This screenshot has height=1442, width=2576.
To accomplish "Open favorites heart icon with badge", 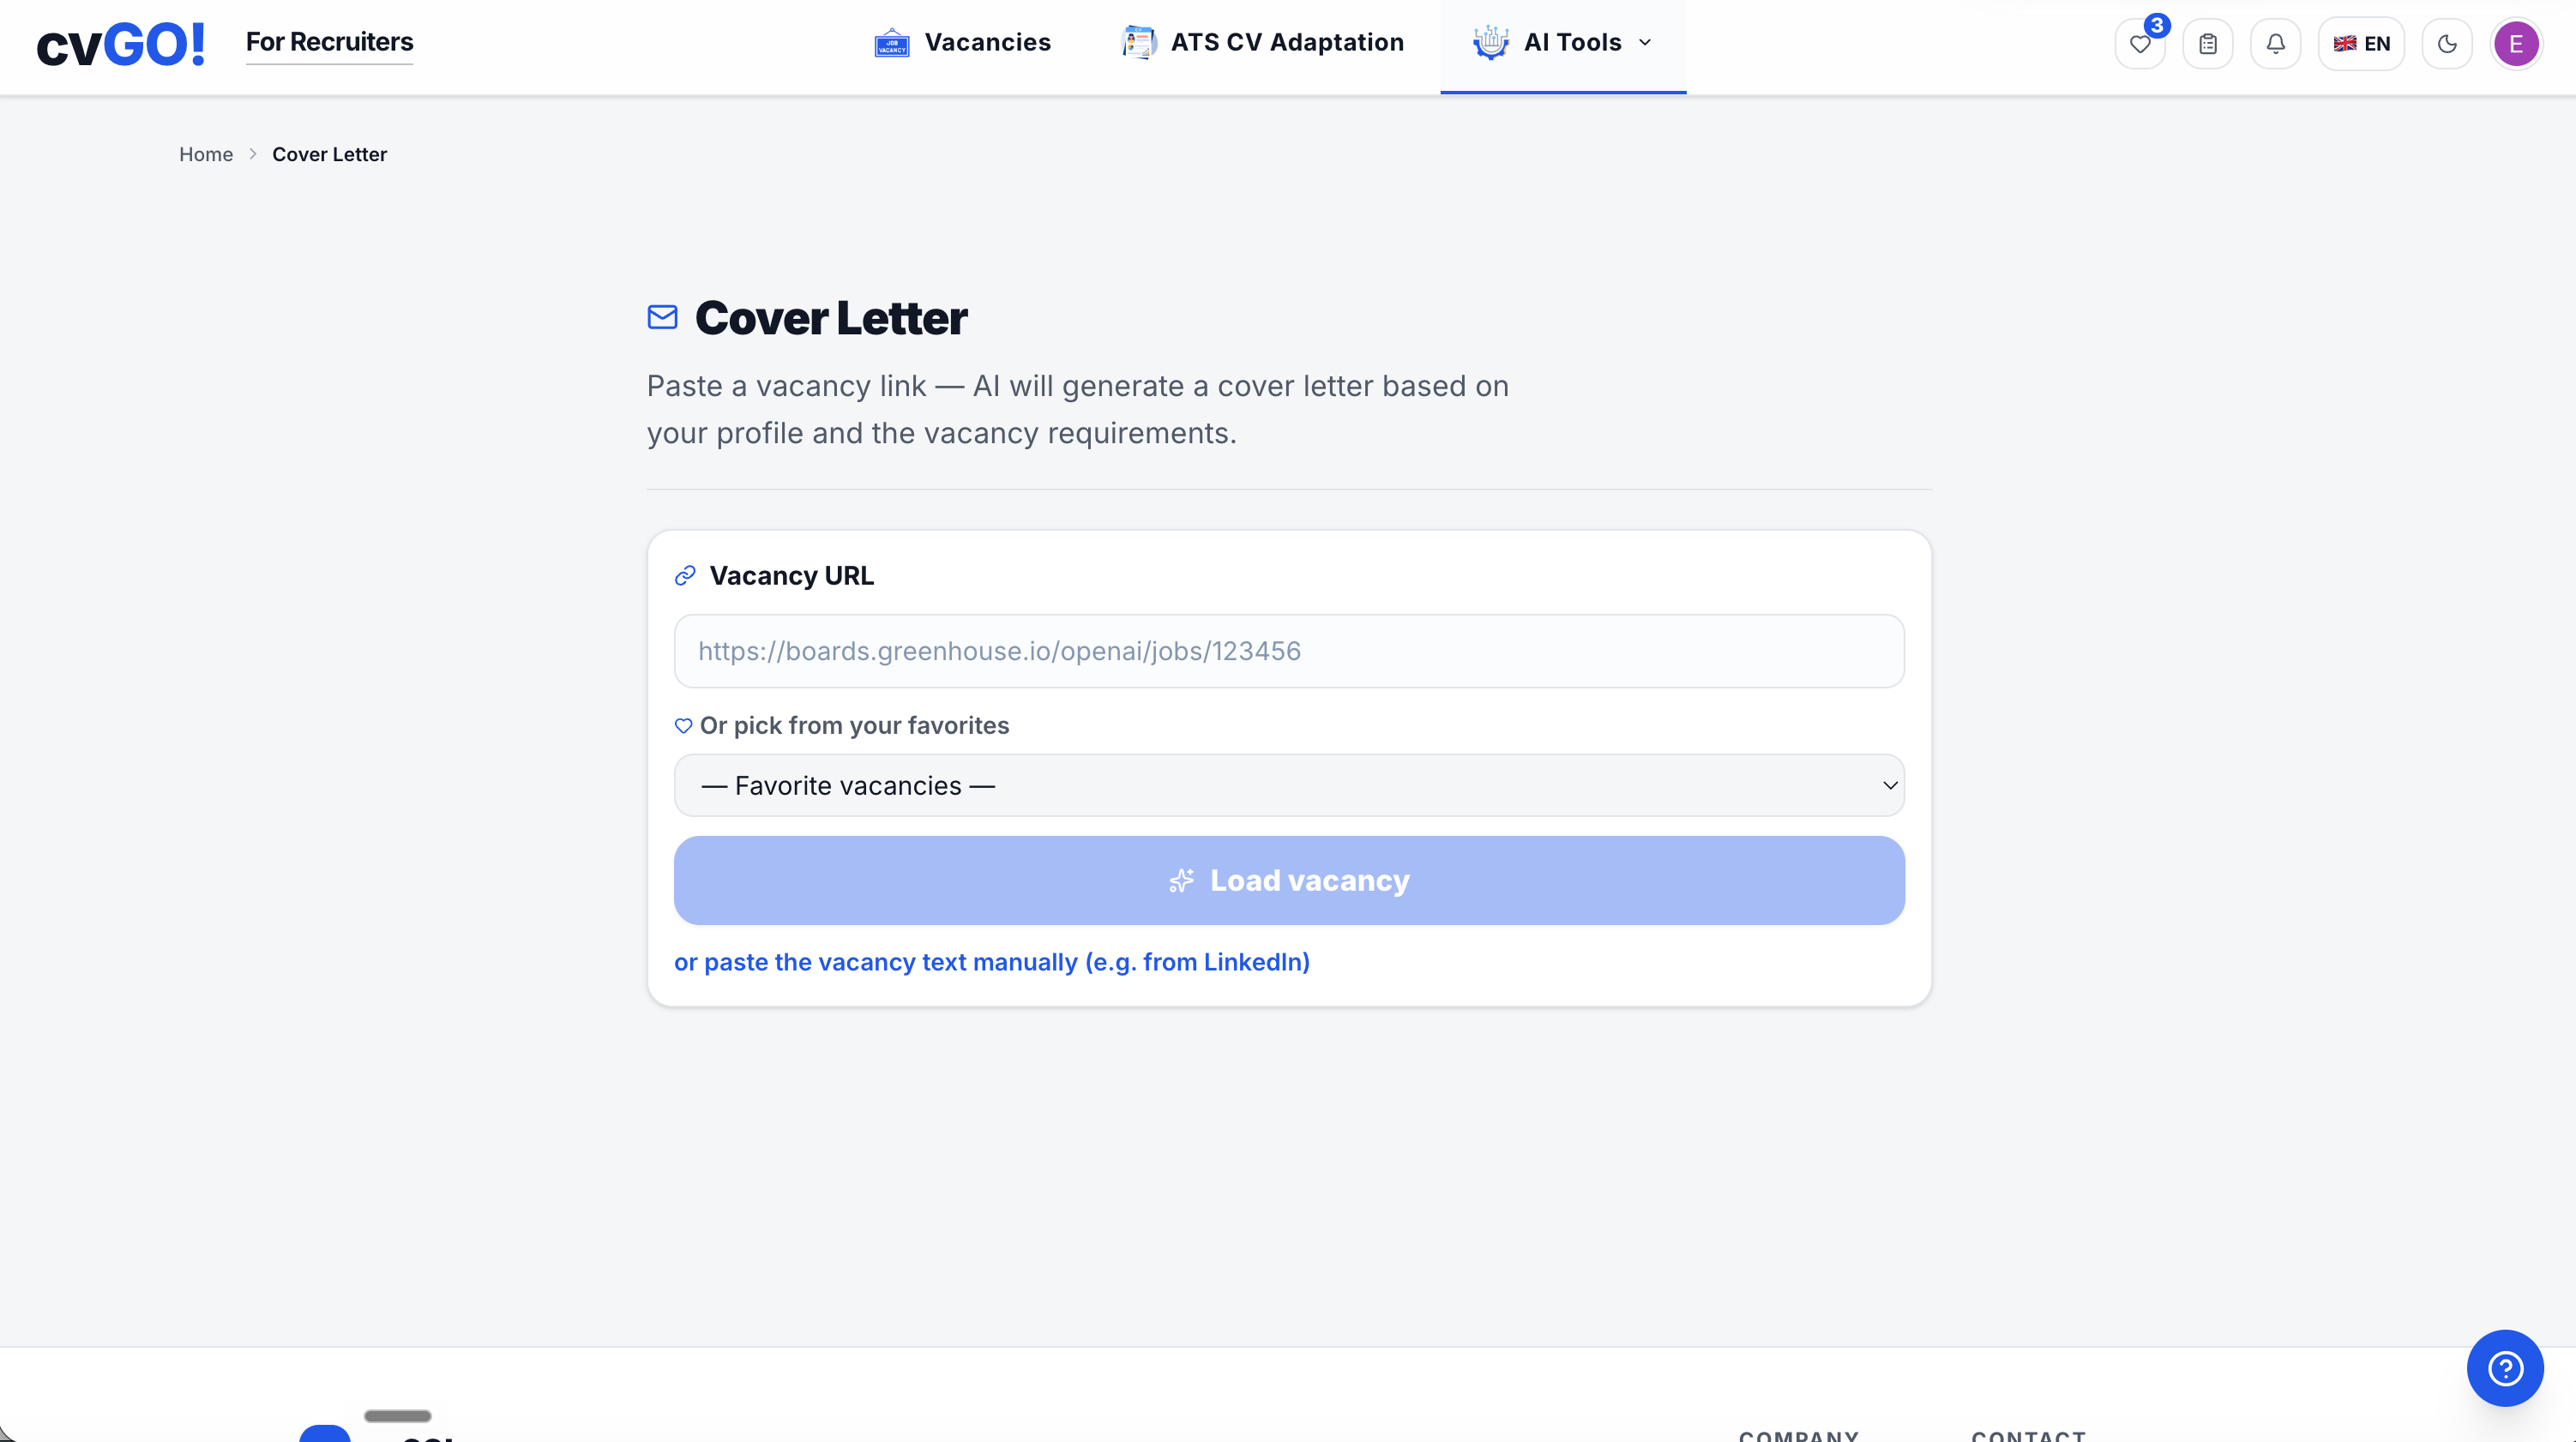I will 2140,44.
